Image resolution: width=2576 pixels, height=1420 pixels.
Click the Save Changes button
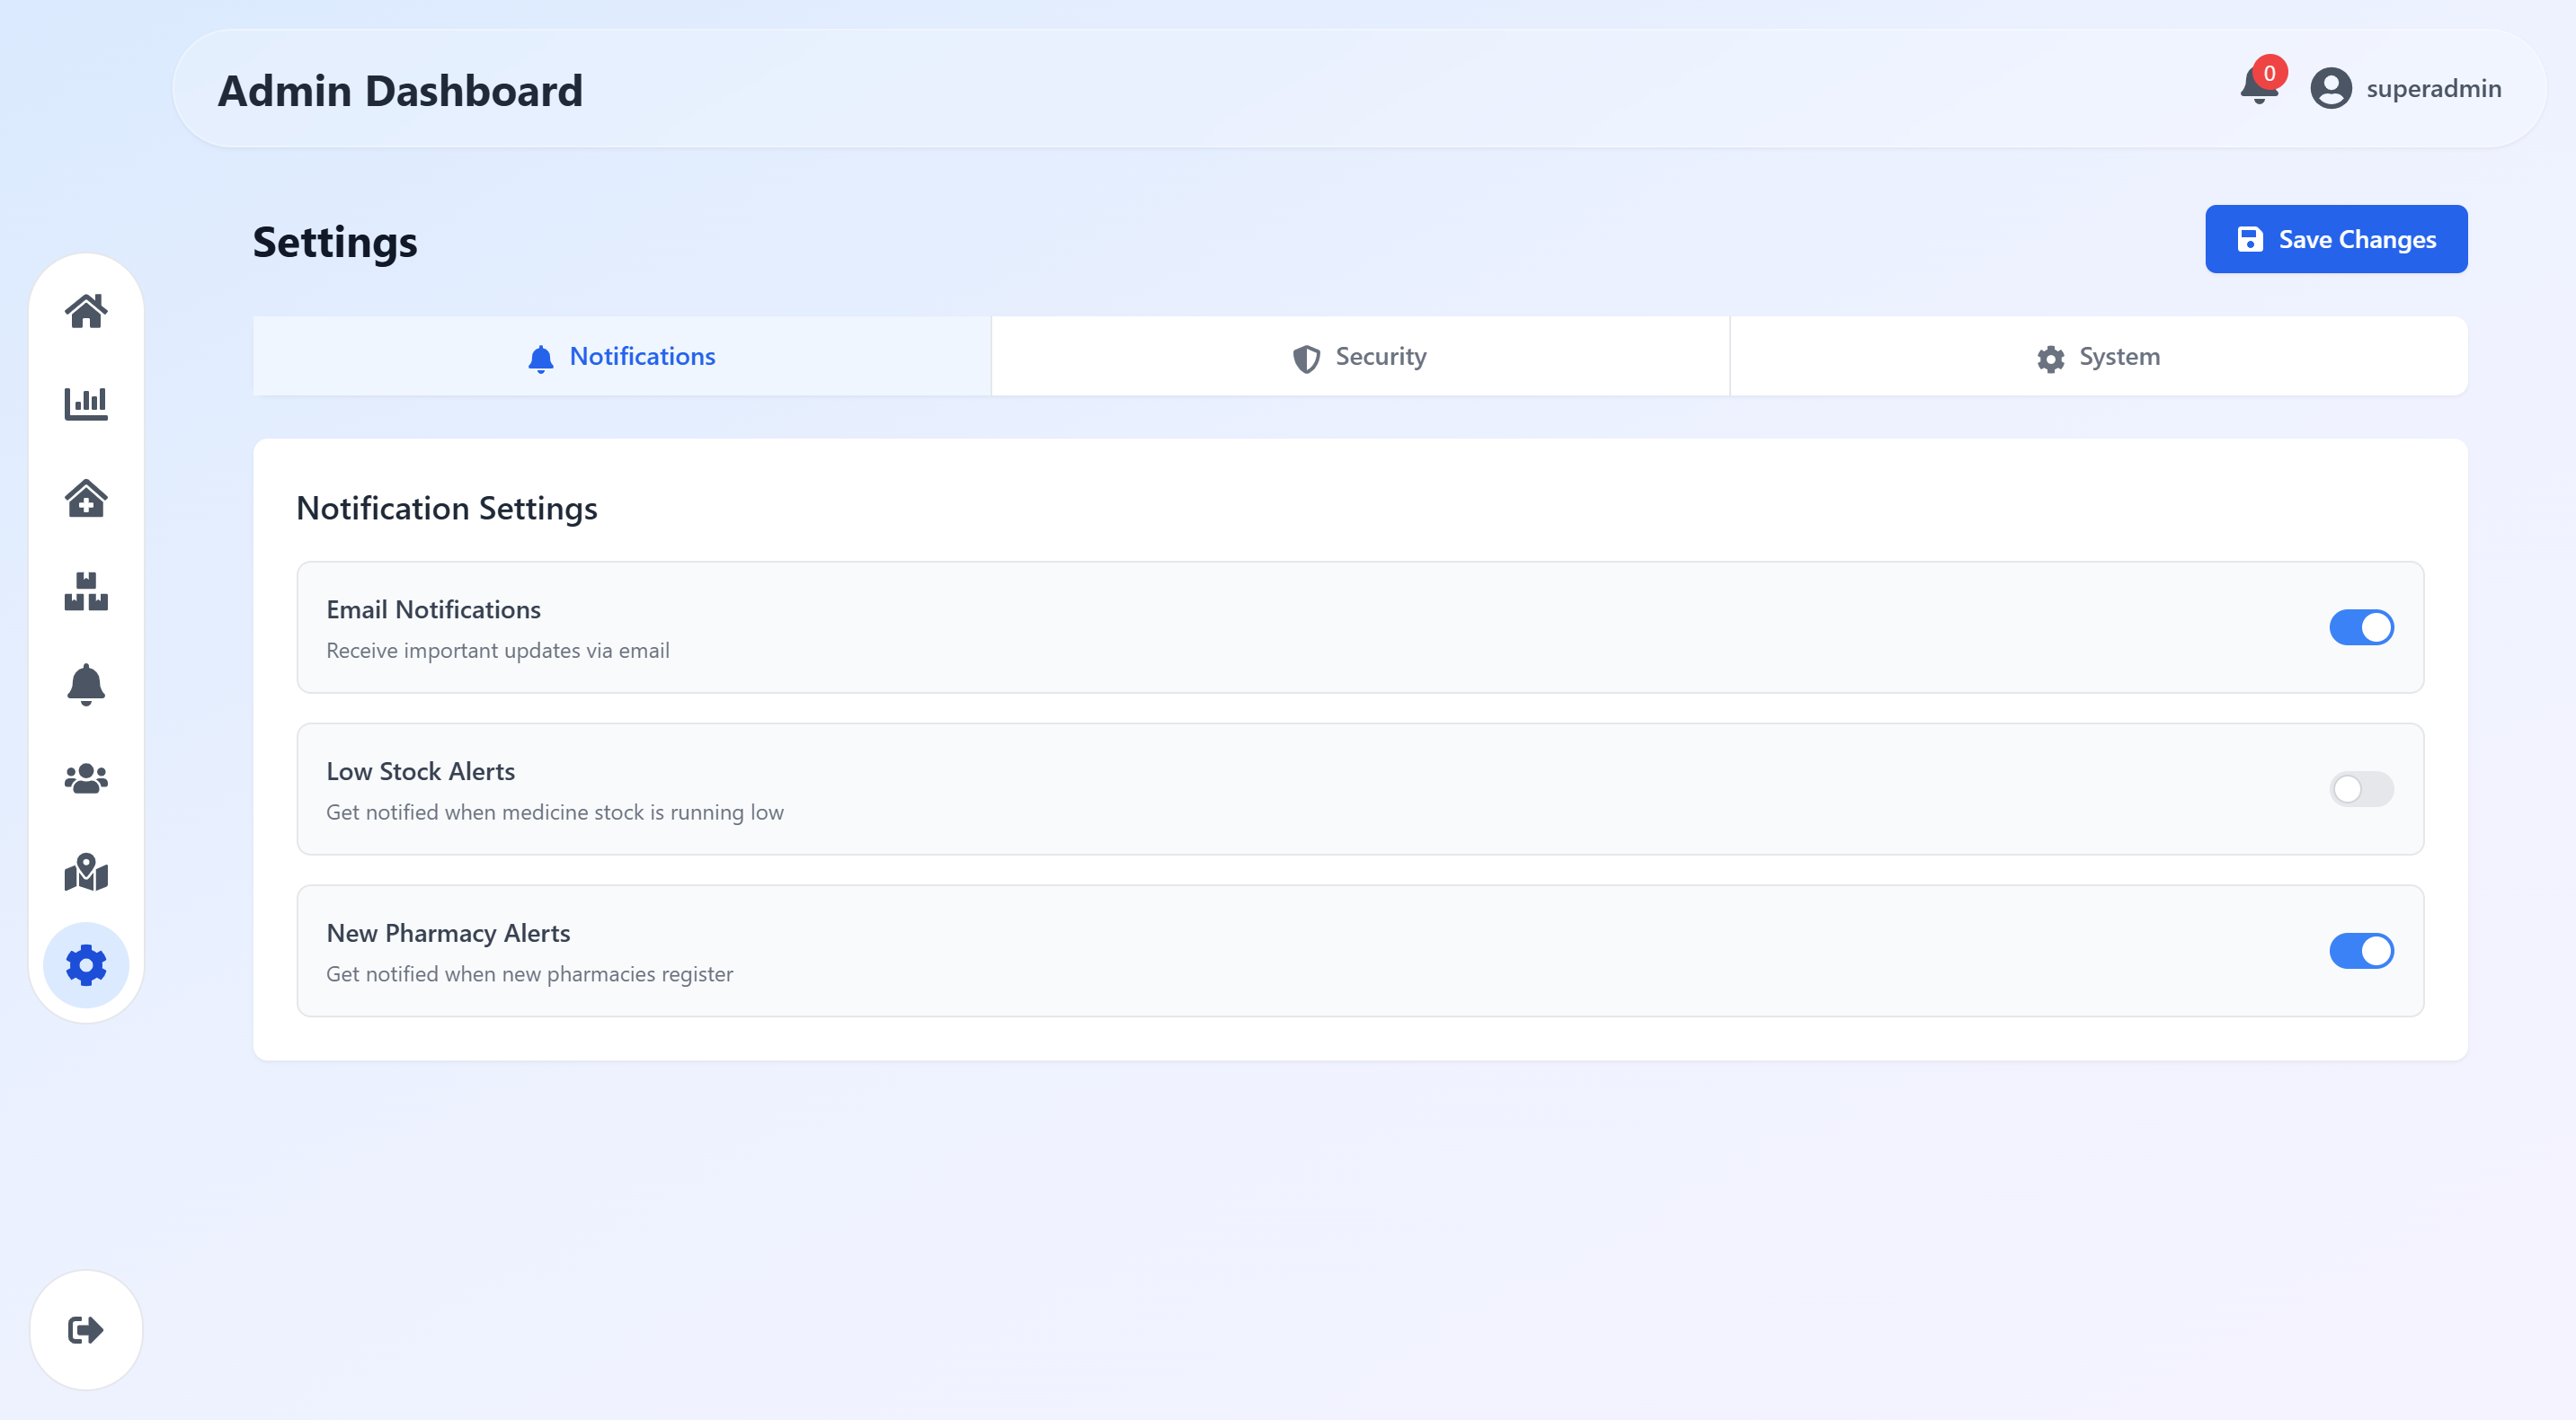[x=2335, y=239]
